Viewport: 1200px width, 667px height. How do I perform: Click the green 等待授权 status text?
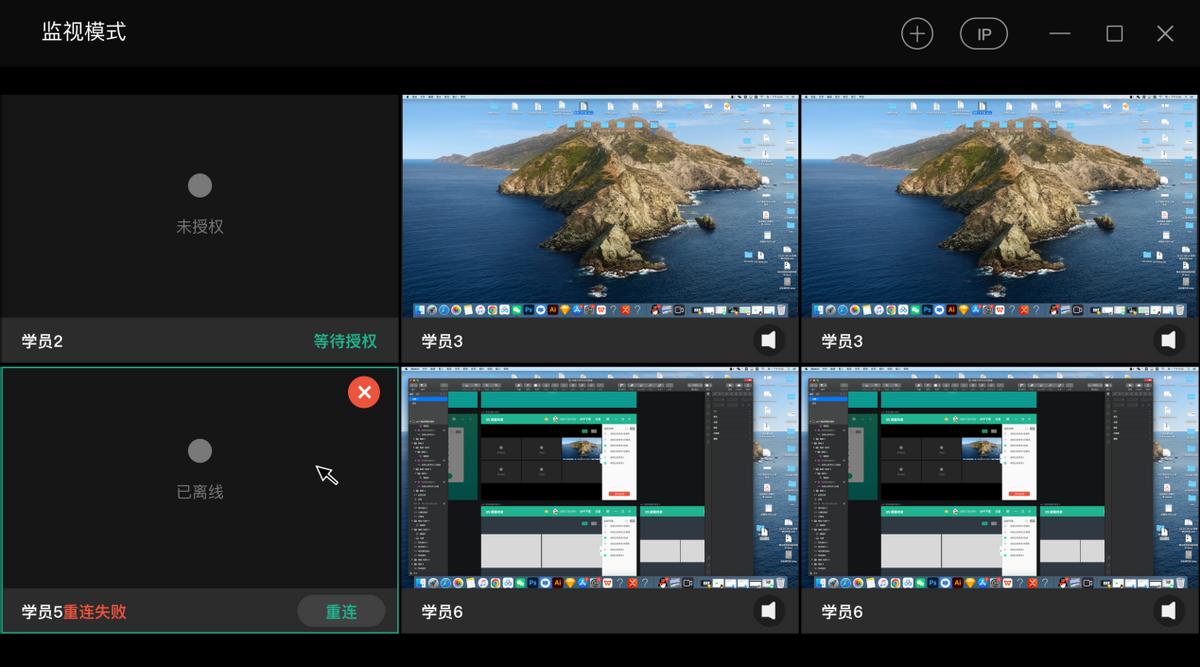tap(345, 341)
